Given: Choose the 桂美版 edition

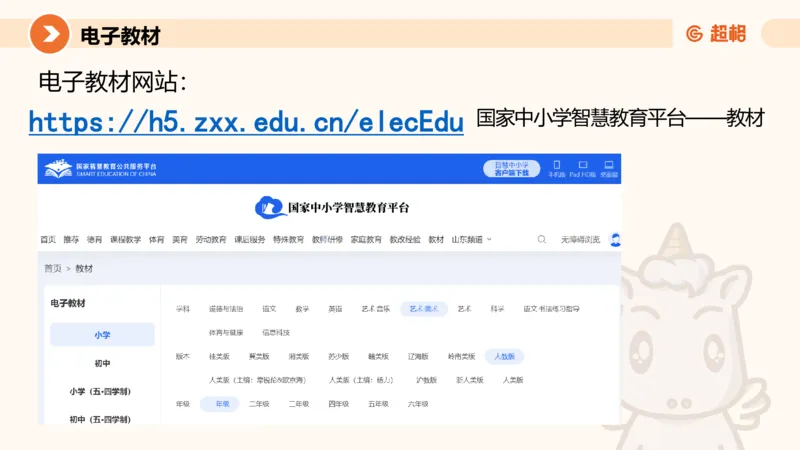Looking at the screenshot, I should tap(219, 356).
